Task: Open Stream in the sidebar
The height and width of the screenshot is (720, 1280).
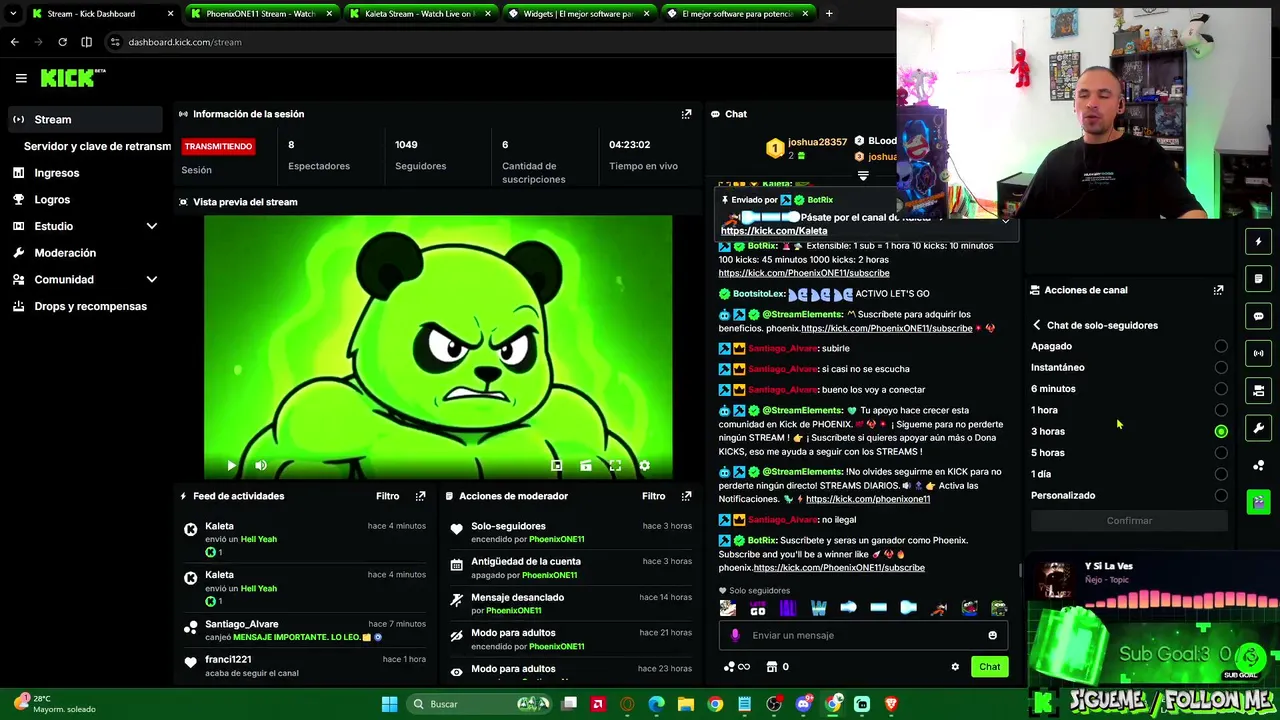Action: point(83,120)
